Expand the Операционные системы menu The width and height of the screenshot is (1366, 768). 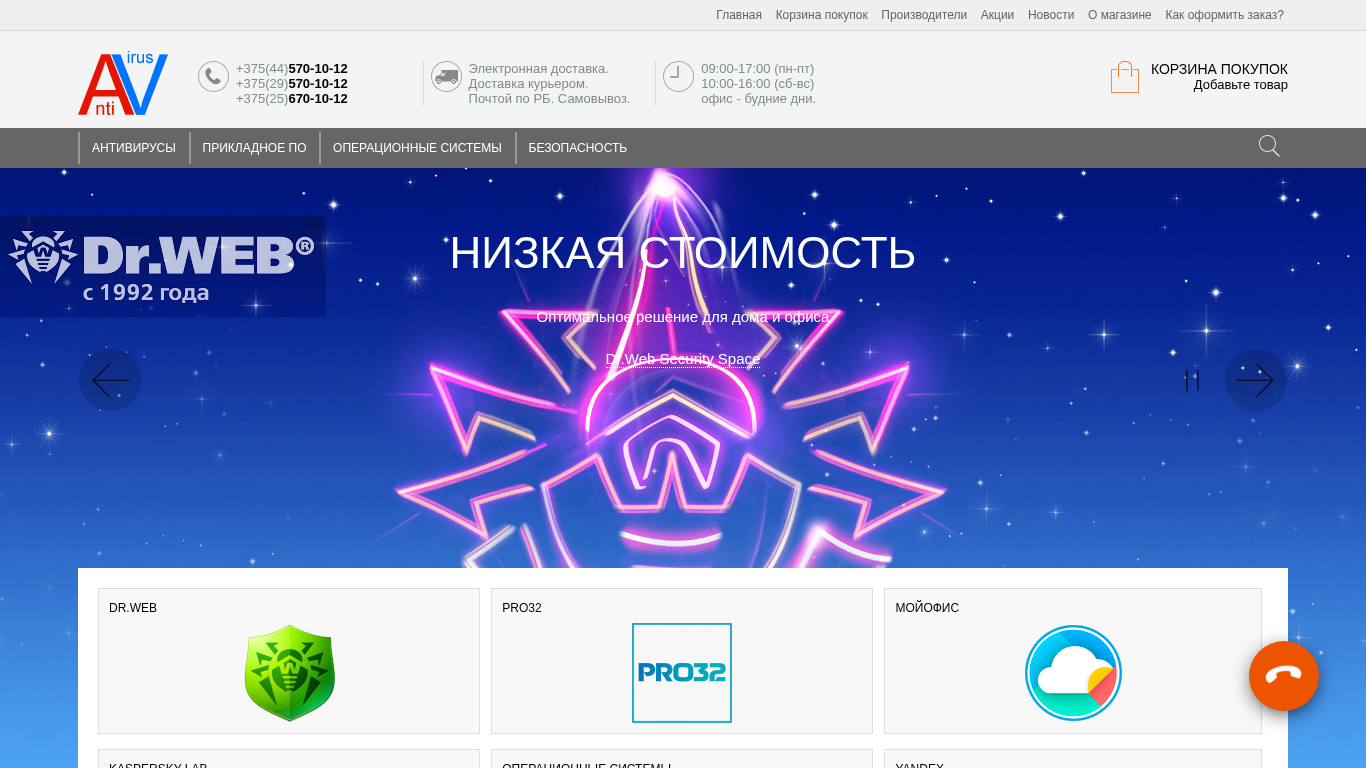(x=417, y=148)
